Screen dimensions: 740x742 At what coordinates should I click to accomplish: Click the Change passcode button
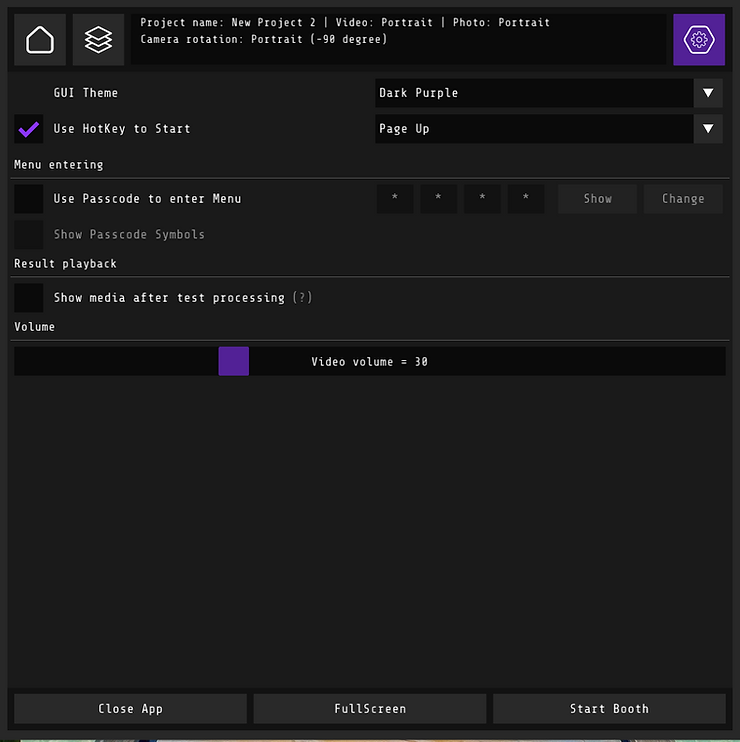[x=683, y=199]
